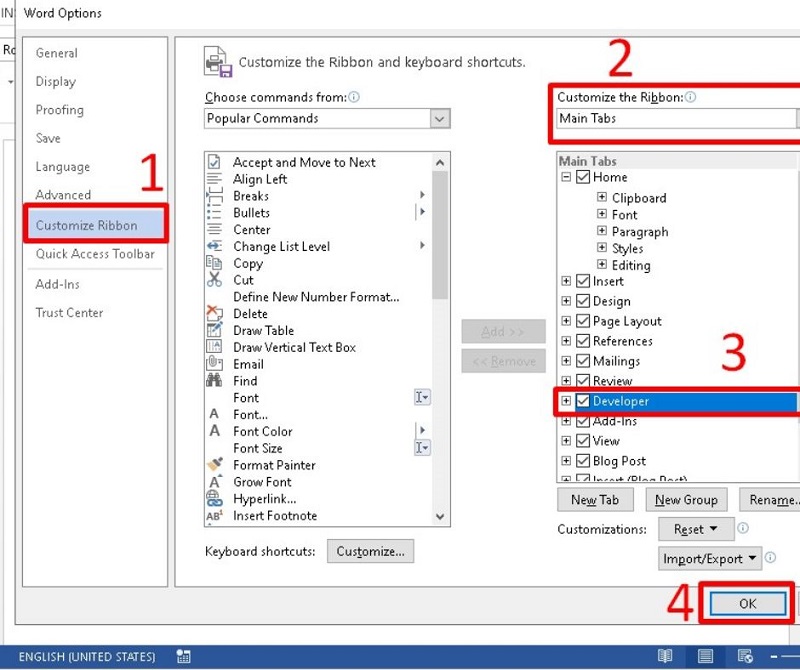The height and width of the screenshot is (670, 800).
Task: Click the Insert Footnote icon
Action: click(x=214, y=515)
